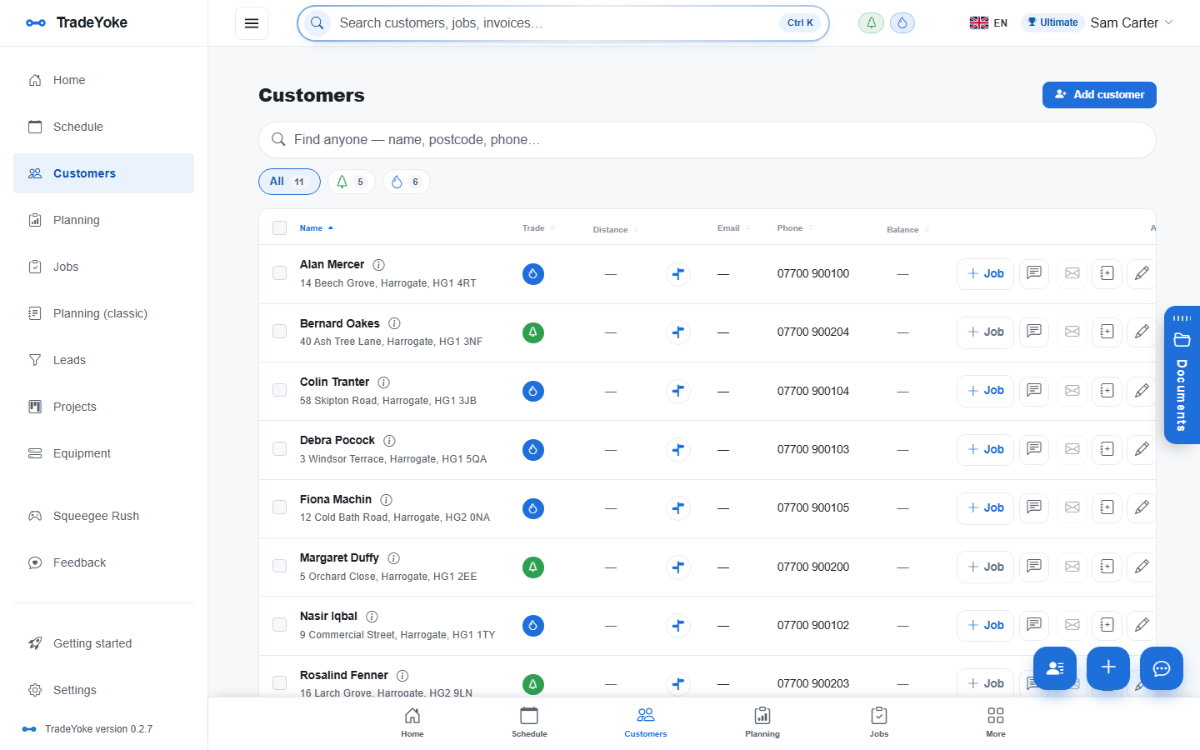Click the floating plus quick-add button
This screenshot has height=750, width=1200.
tap(1108, 668)
